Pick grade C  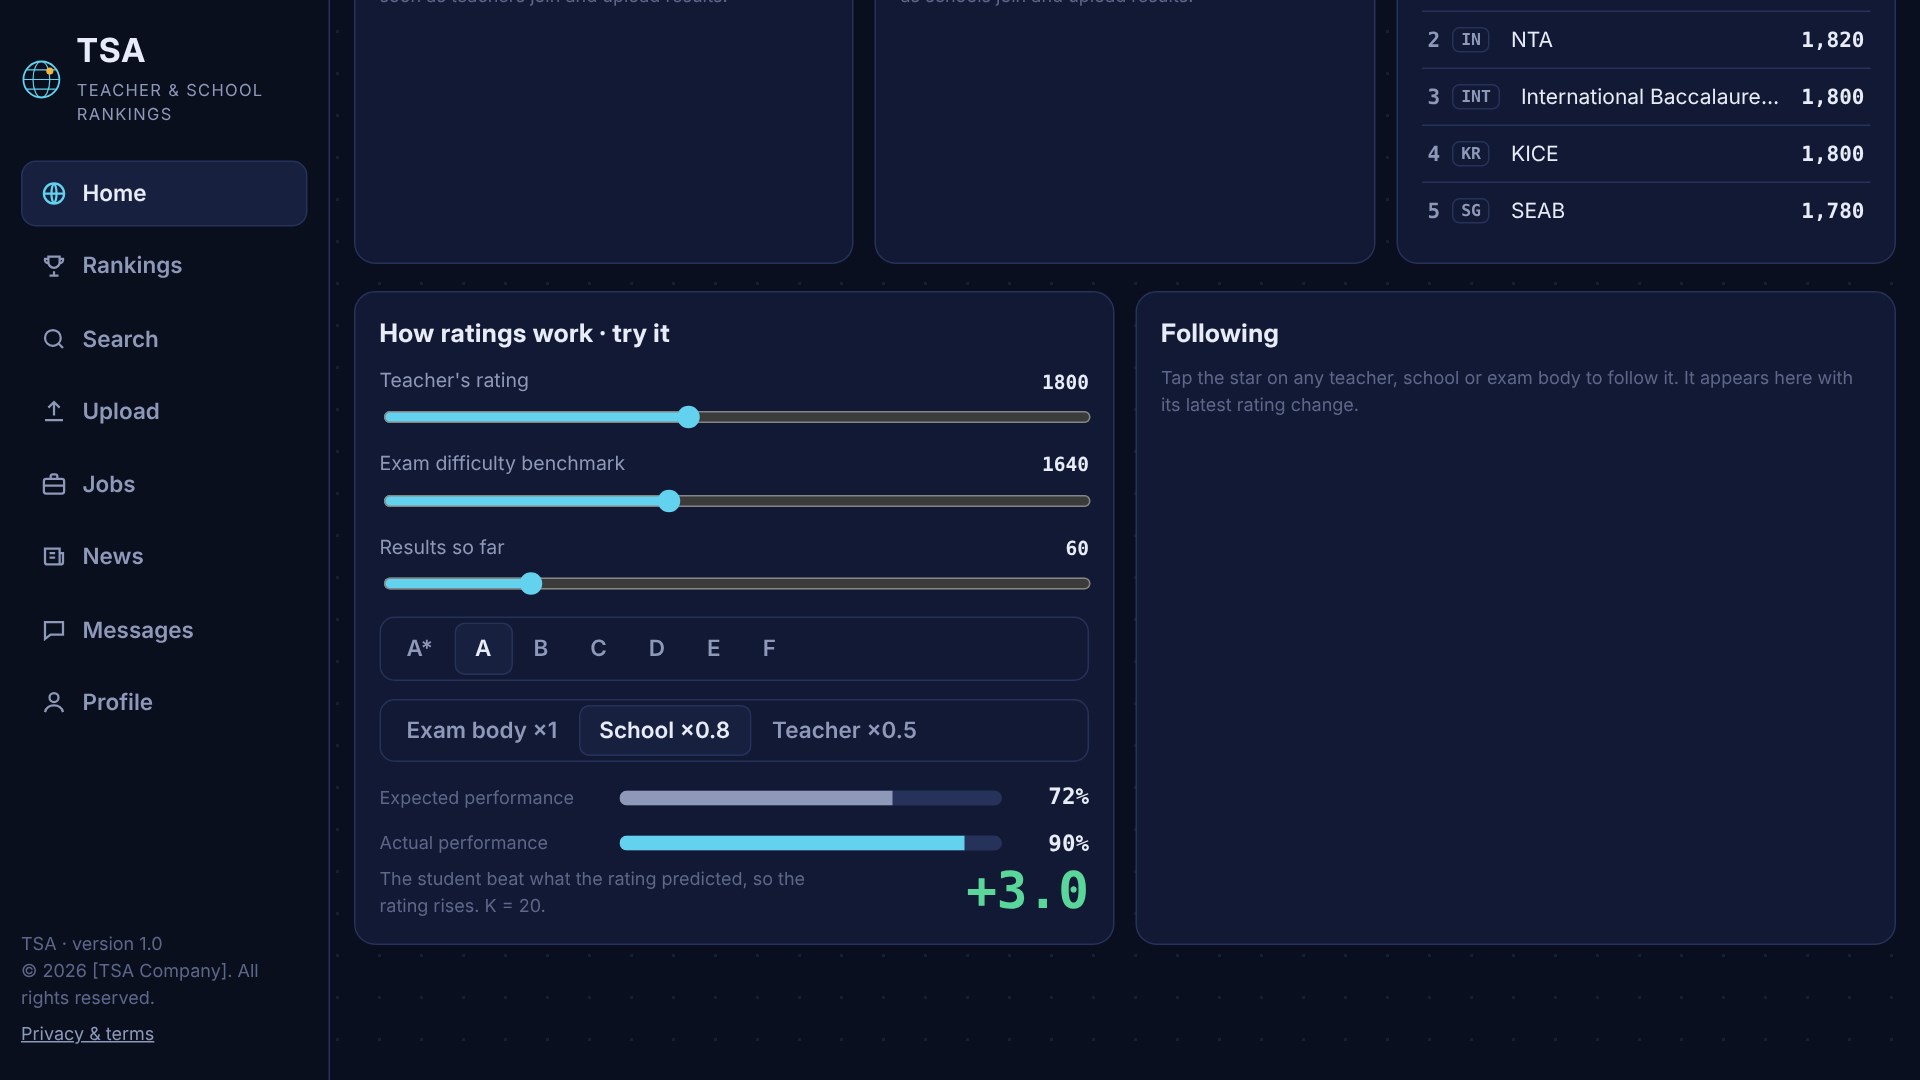598,648
